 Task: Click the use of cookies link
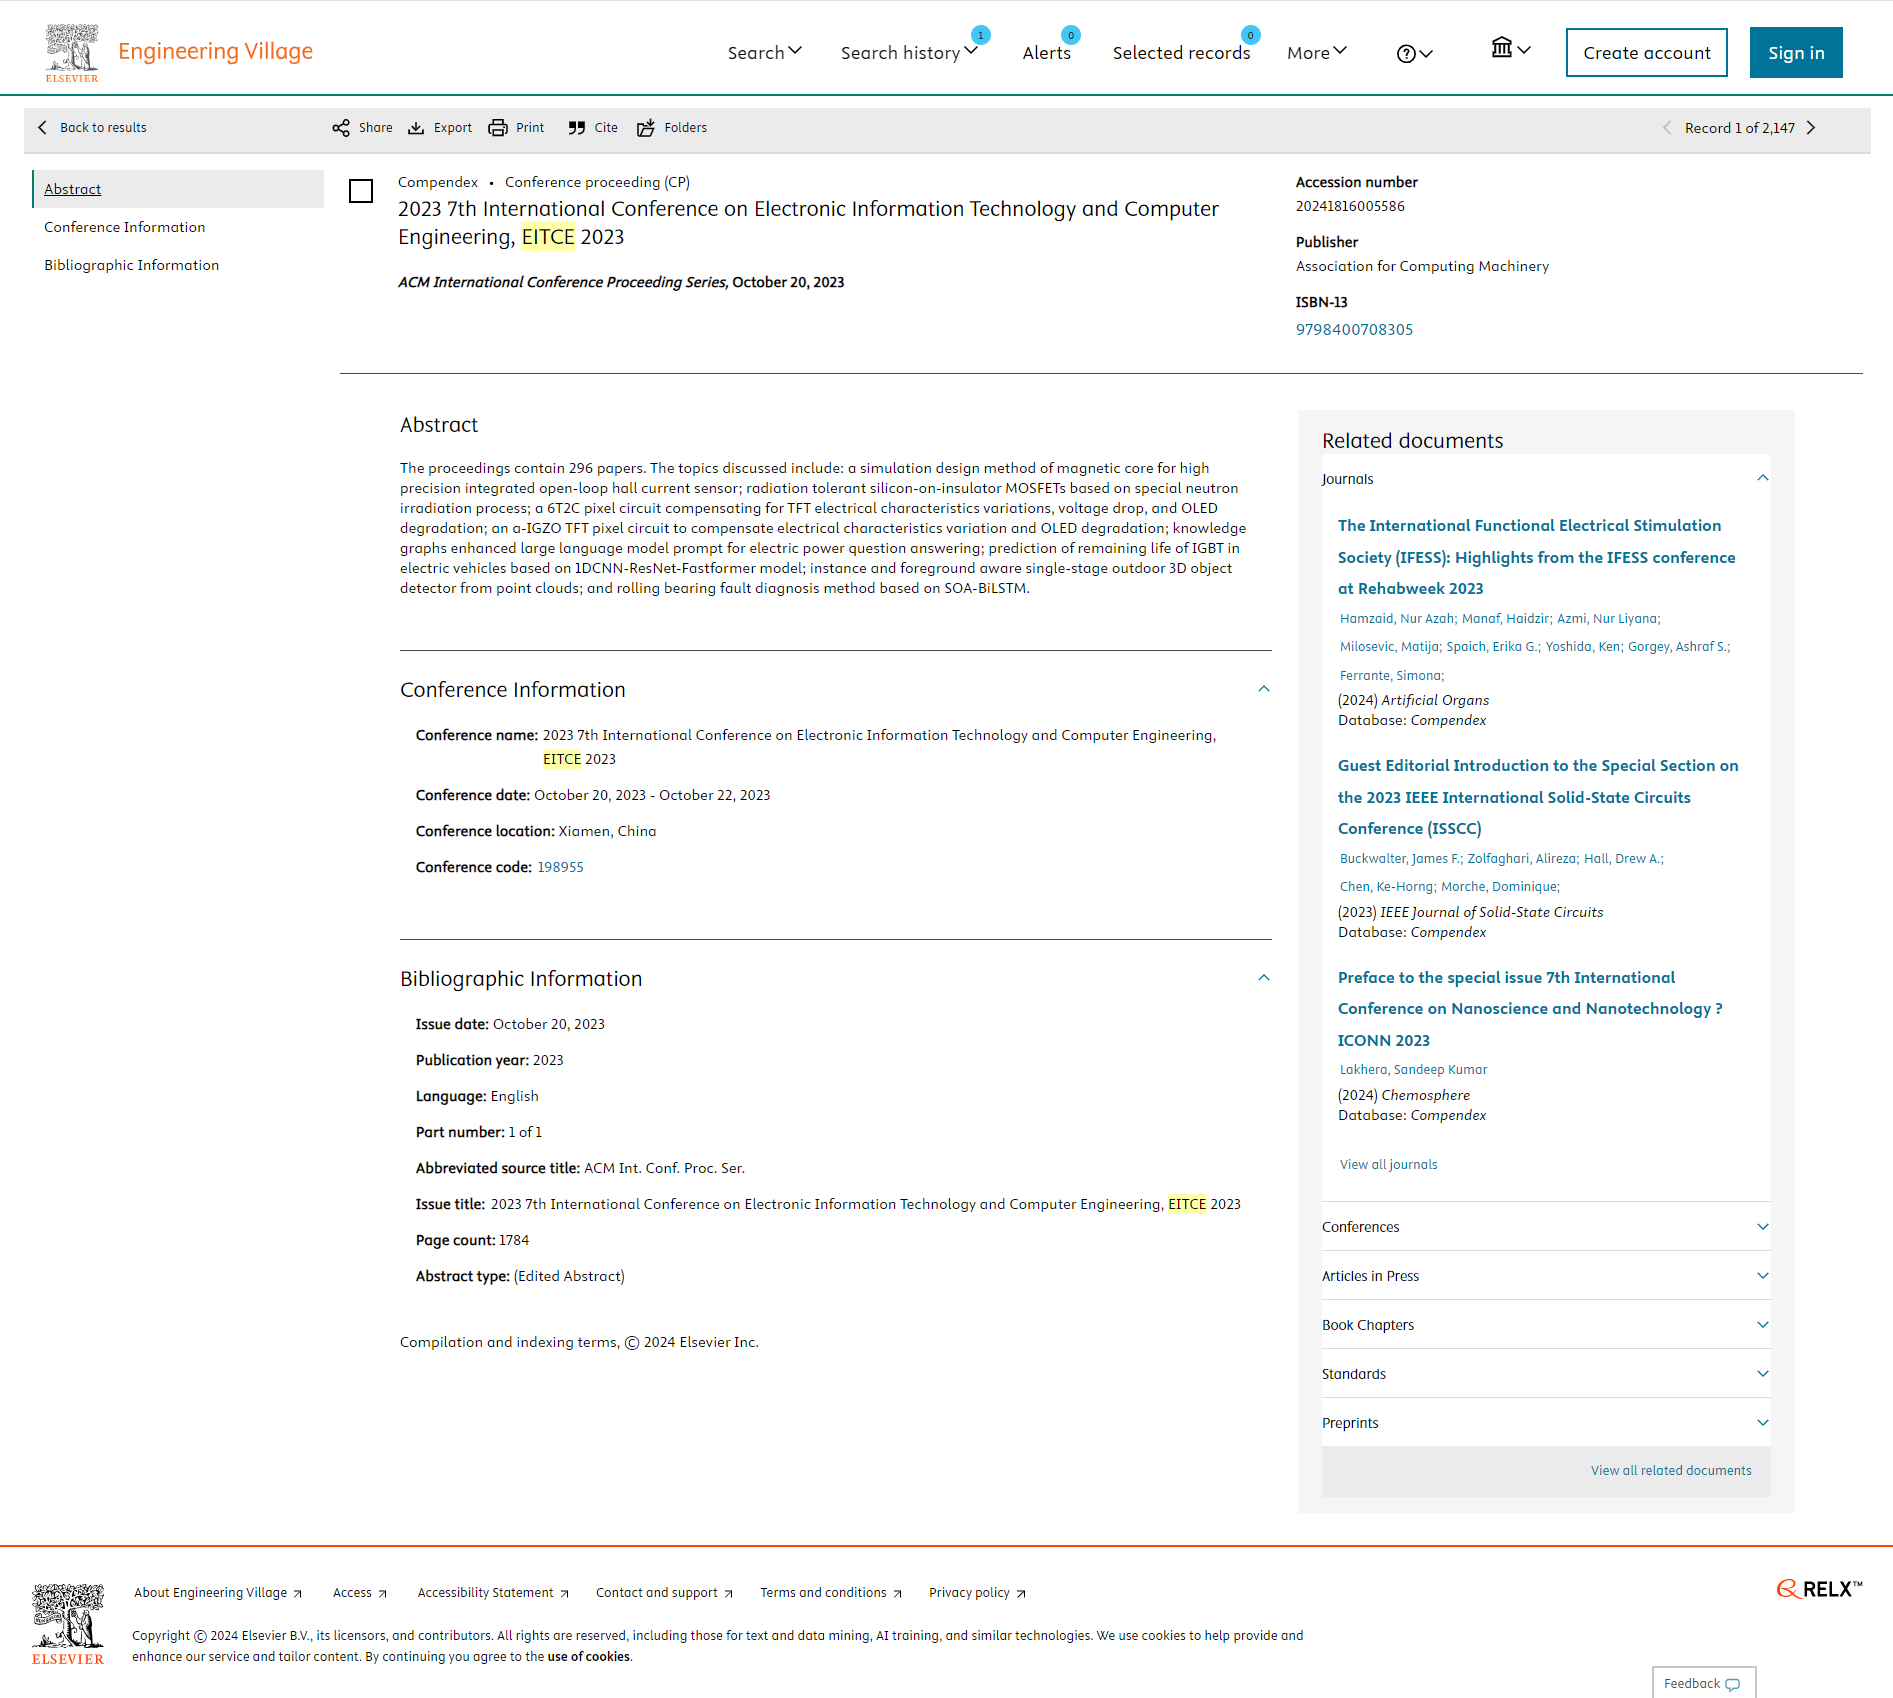589,1657
